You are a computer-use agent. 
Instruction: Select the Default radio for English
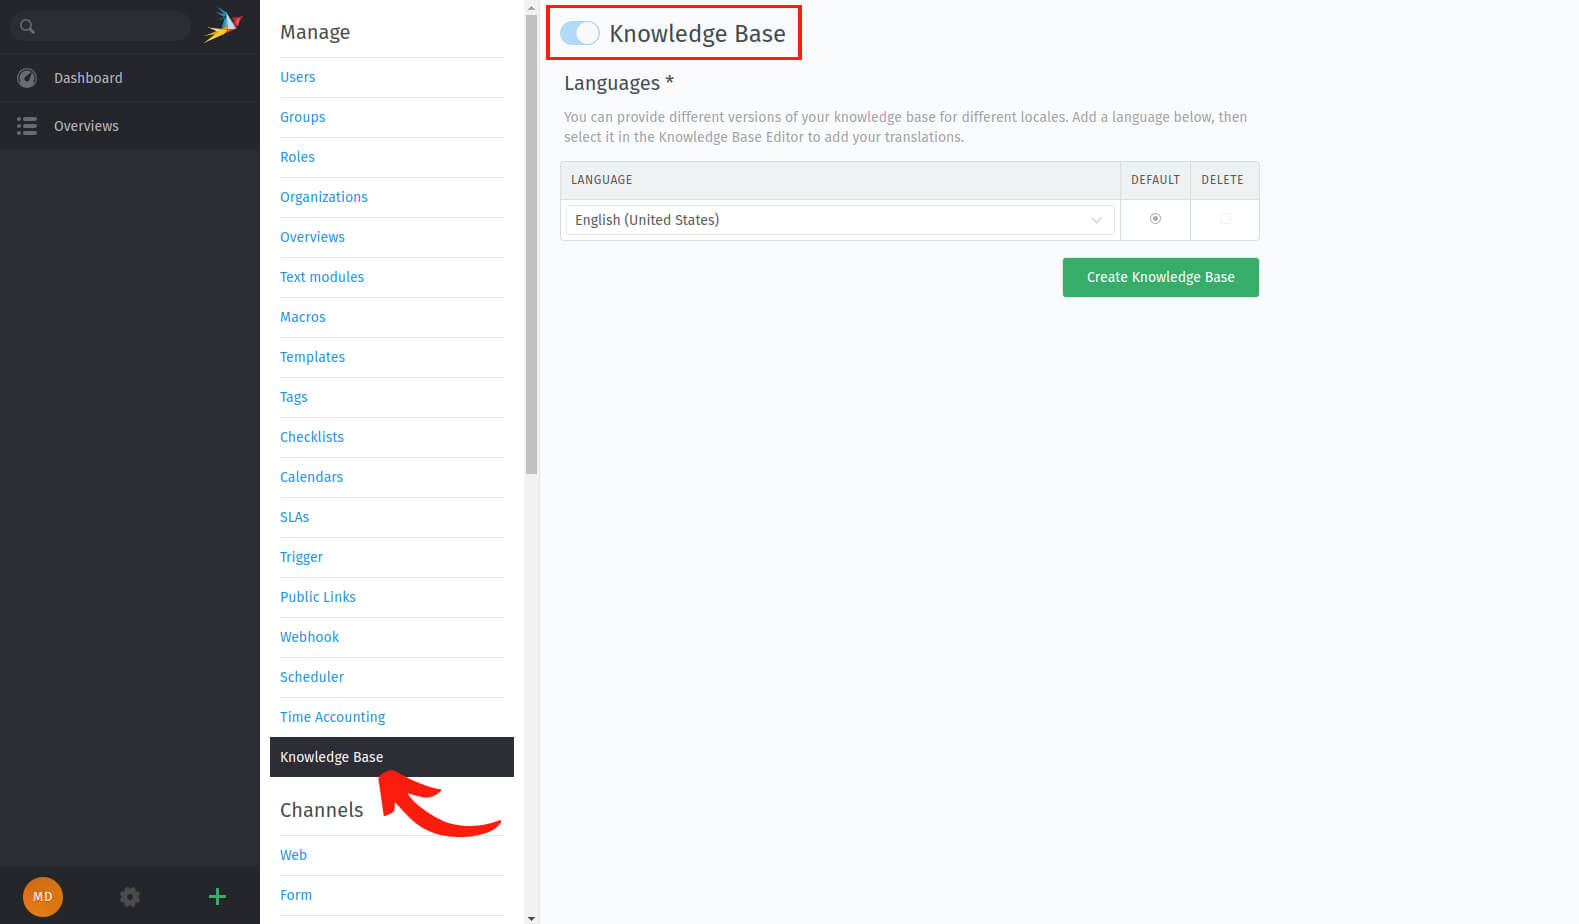coord(1155,219)
